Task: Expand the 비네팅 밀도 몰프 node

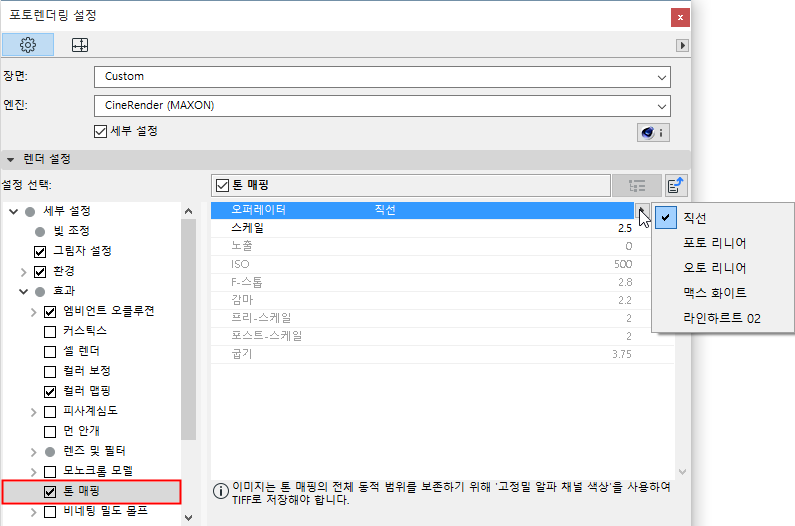Action: pos(33,512)
